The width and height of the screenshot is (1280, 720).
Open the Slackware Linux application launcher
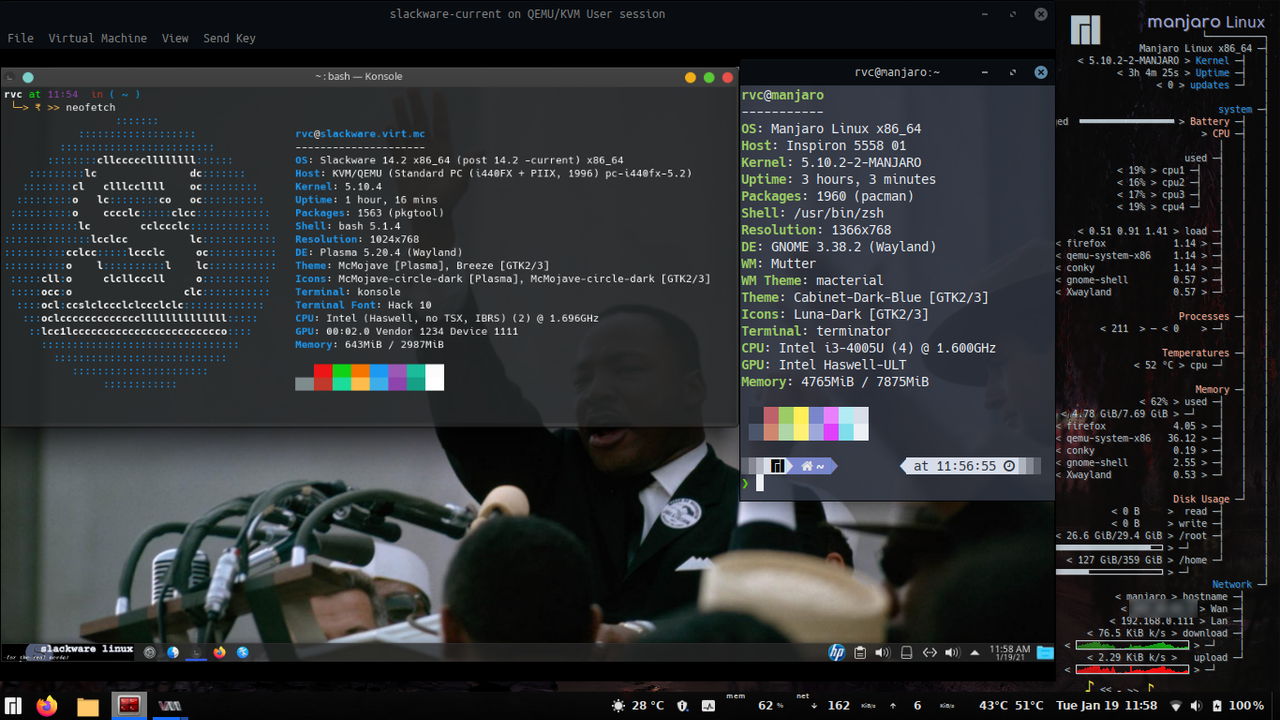click(x=70, y=652)
